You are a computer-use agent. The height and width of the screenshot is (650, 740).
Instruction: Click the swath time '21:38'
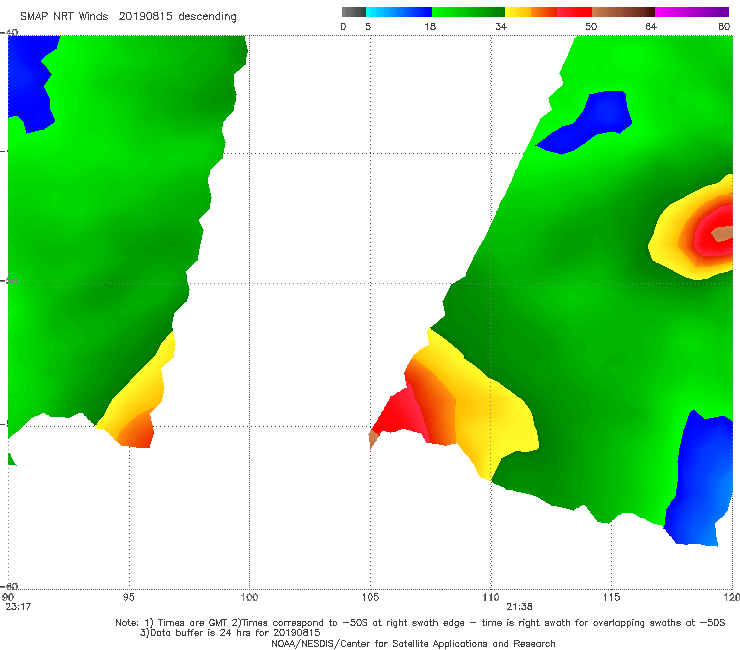click(x=519, y=607)
